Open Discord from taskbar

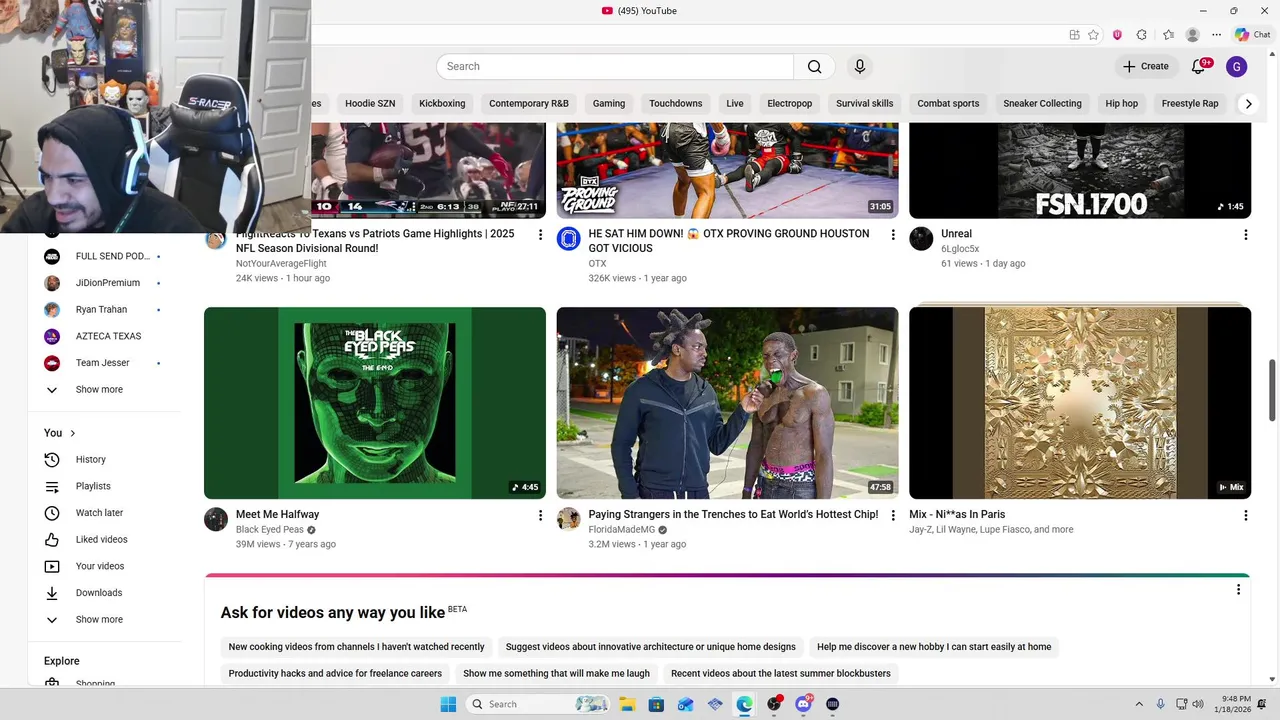click(x=803, y=704)
